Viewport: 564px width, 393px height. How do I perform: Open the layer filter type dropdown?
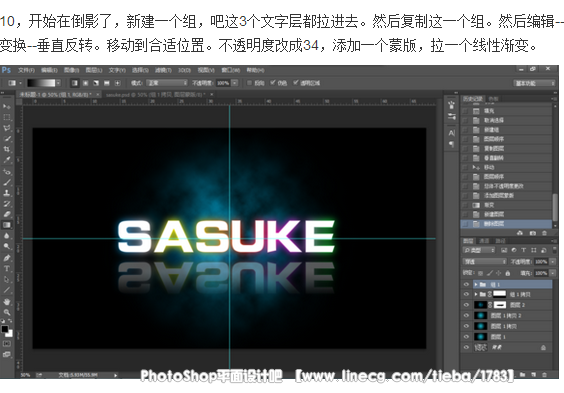click(479, 250)
